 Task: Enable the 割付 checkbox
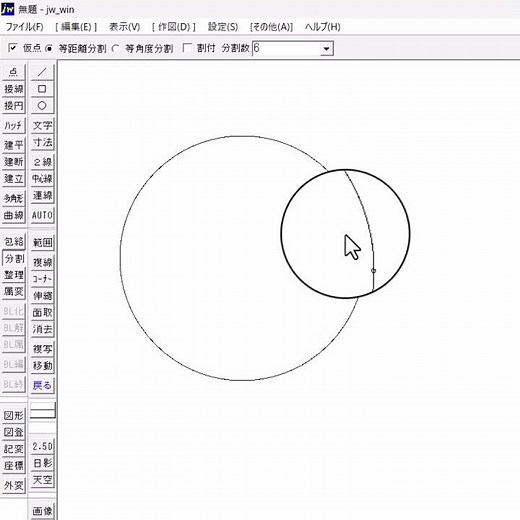tap(187, 48)
